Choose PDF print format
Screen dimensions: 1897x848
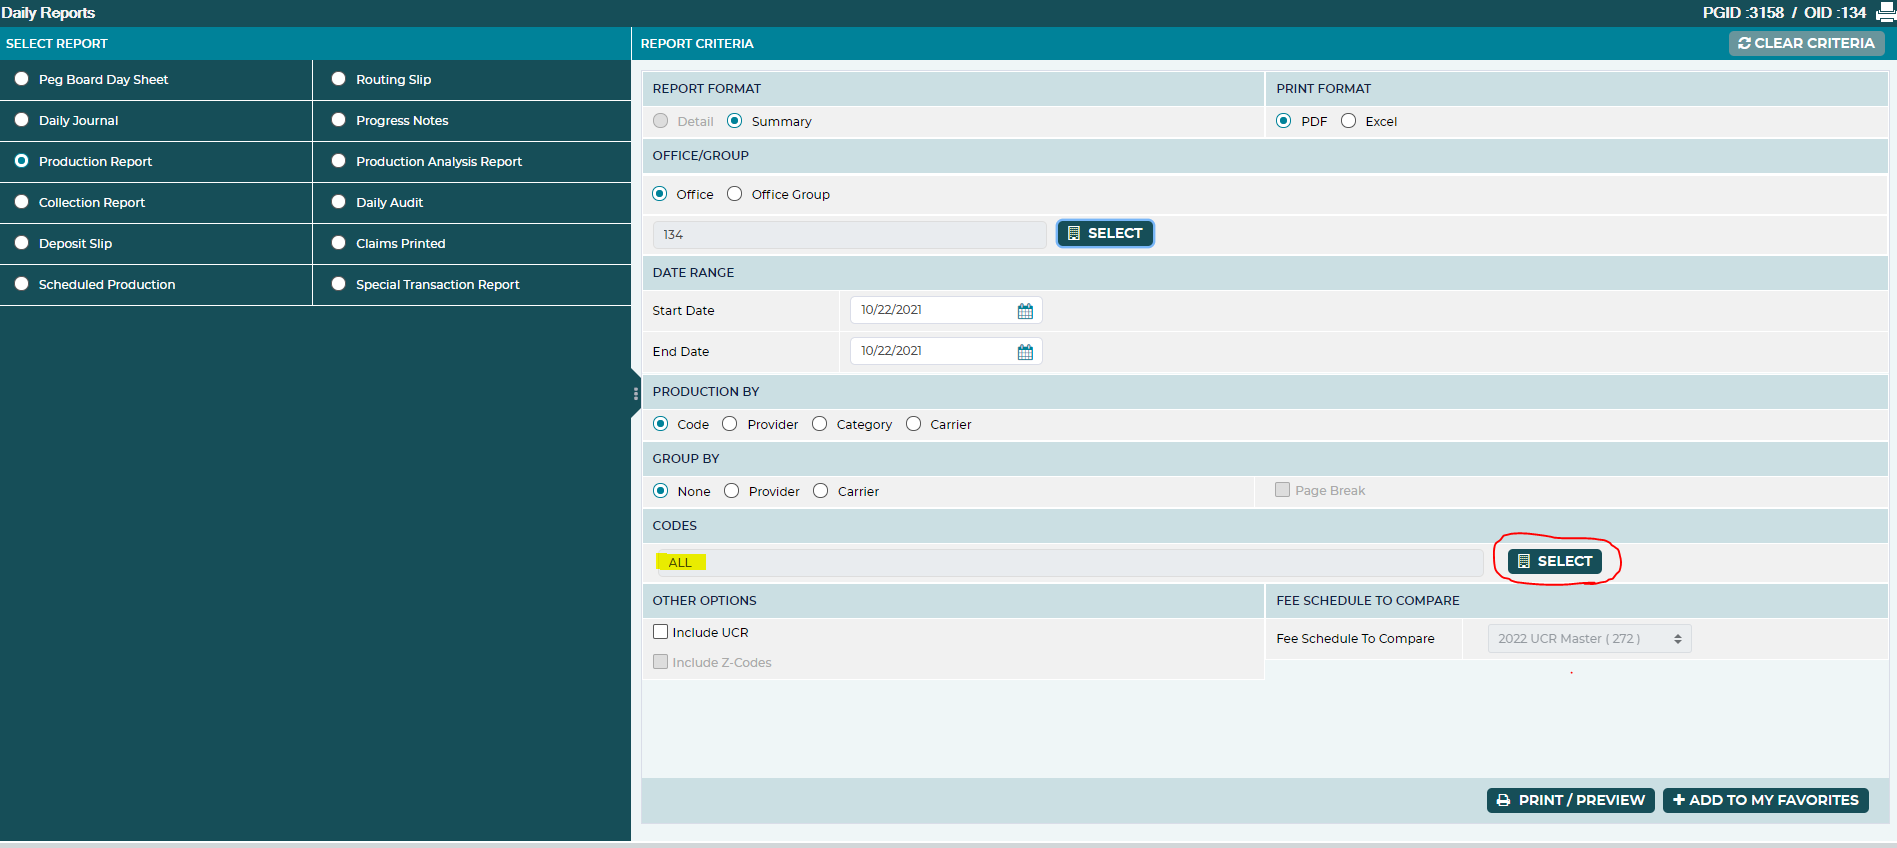click(x=1284, y=121)
